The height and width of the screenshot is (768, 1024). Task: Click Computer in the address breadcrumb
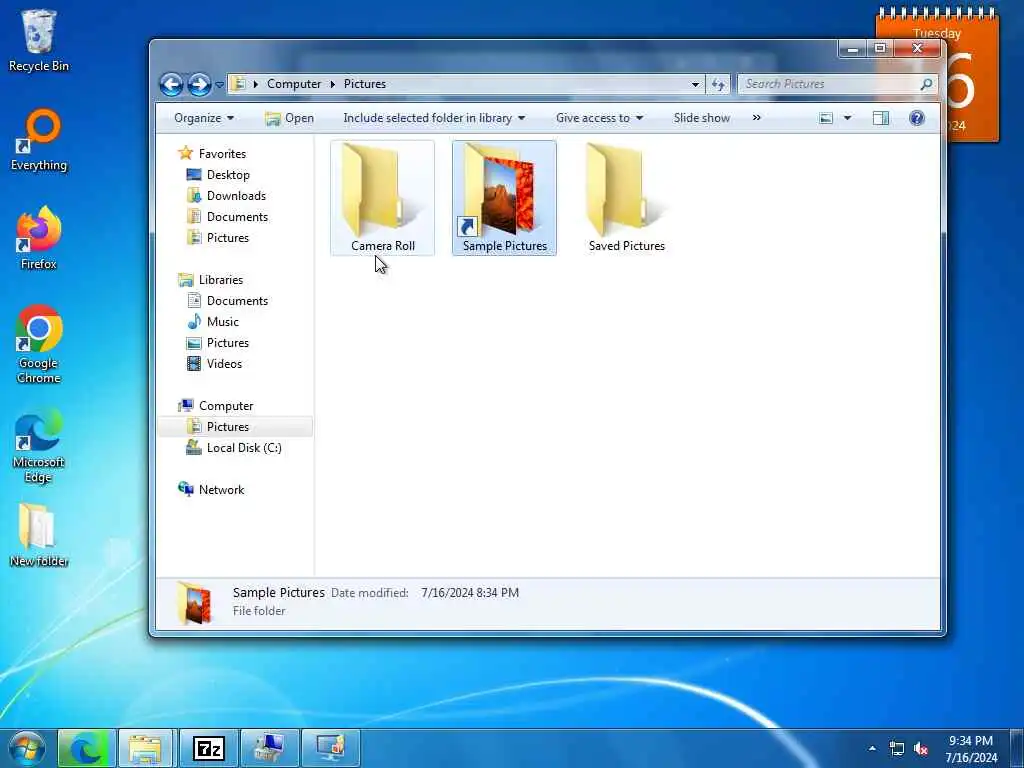294,84
